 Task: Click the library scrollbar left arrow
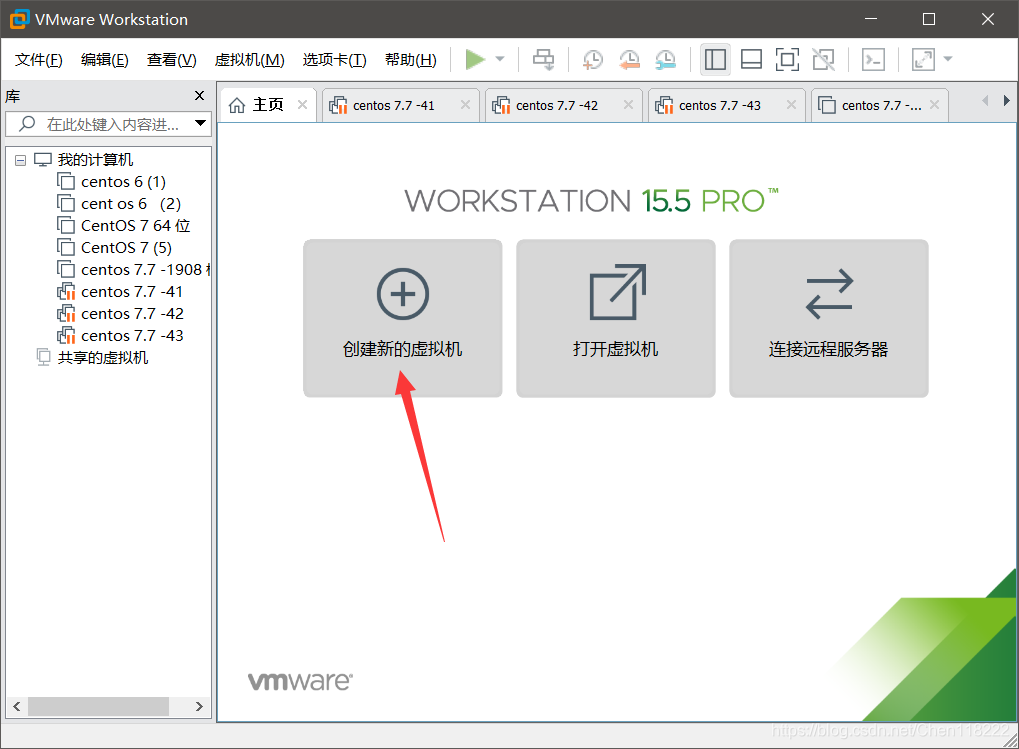click(x=17, y=706)
